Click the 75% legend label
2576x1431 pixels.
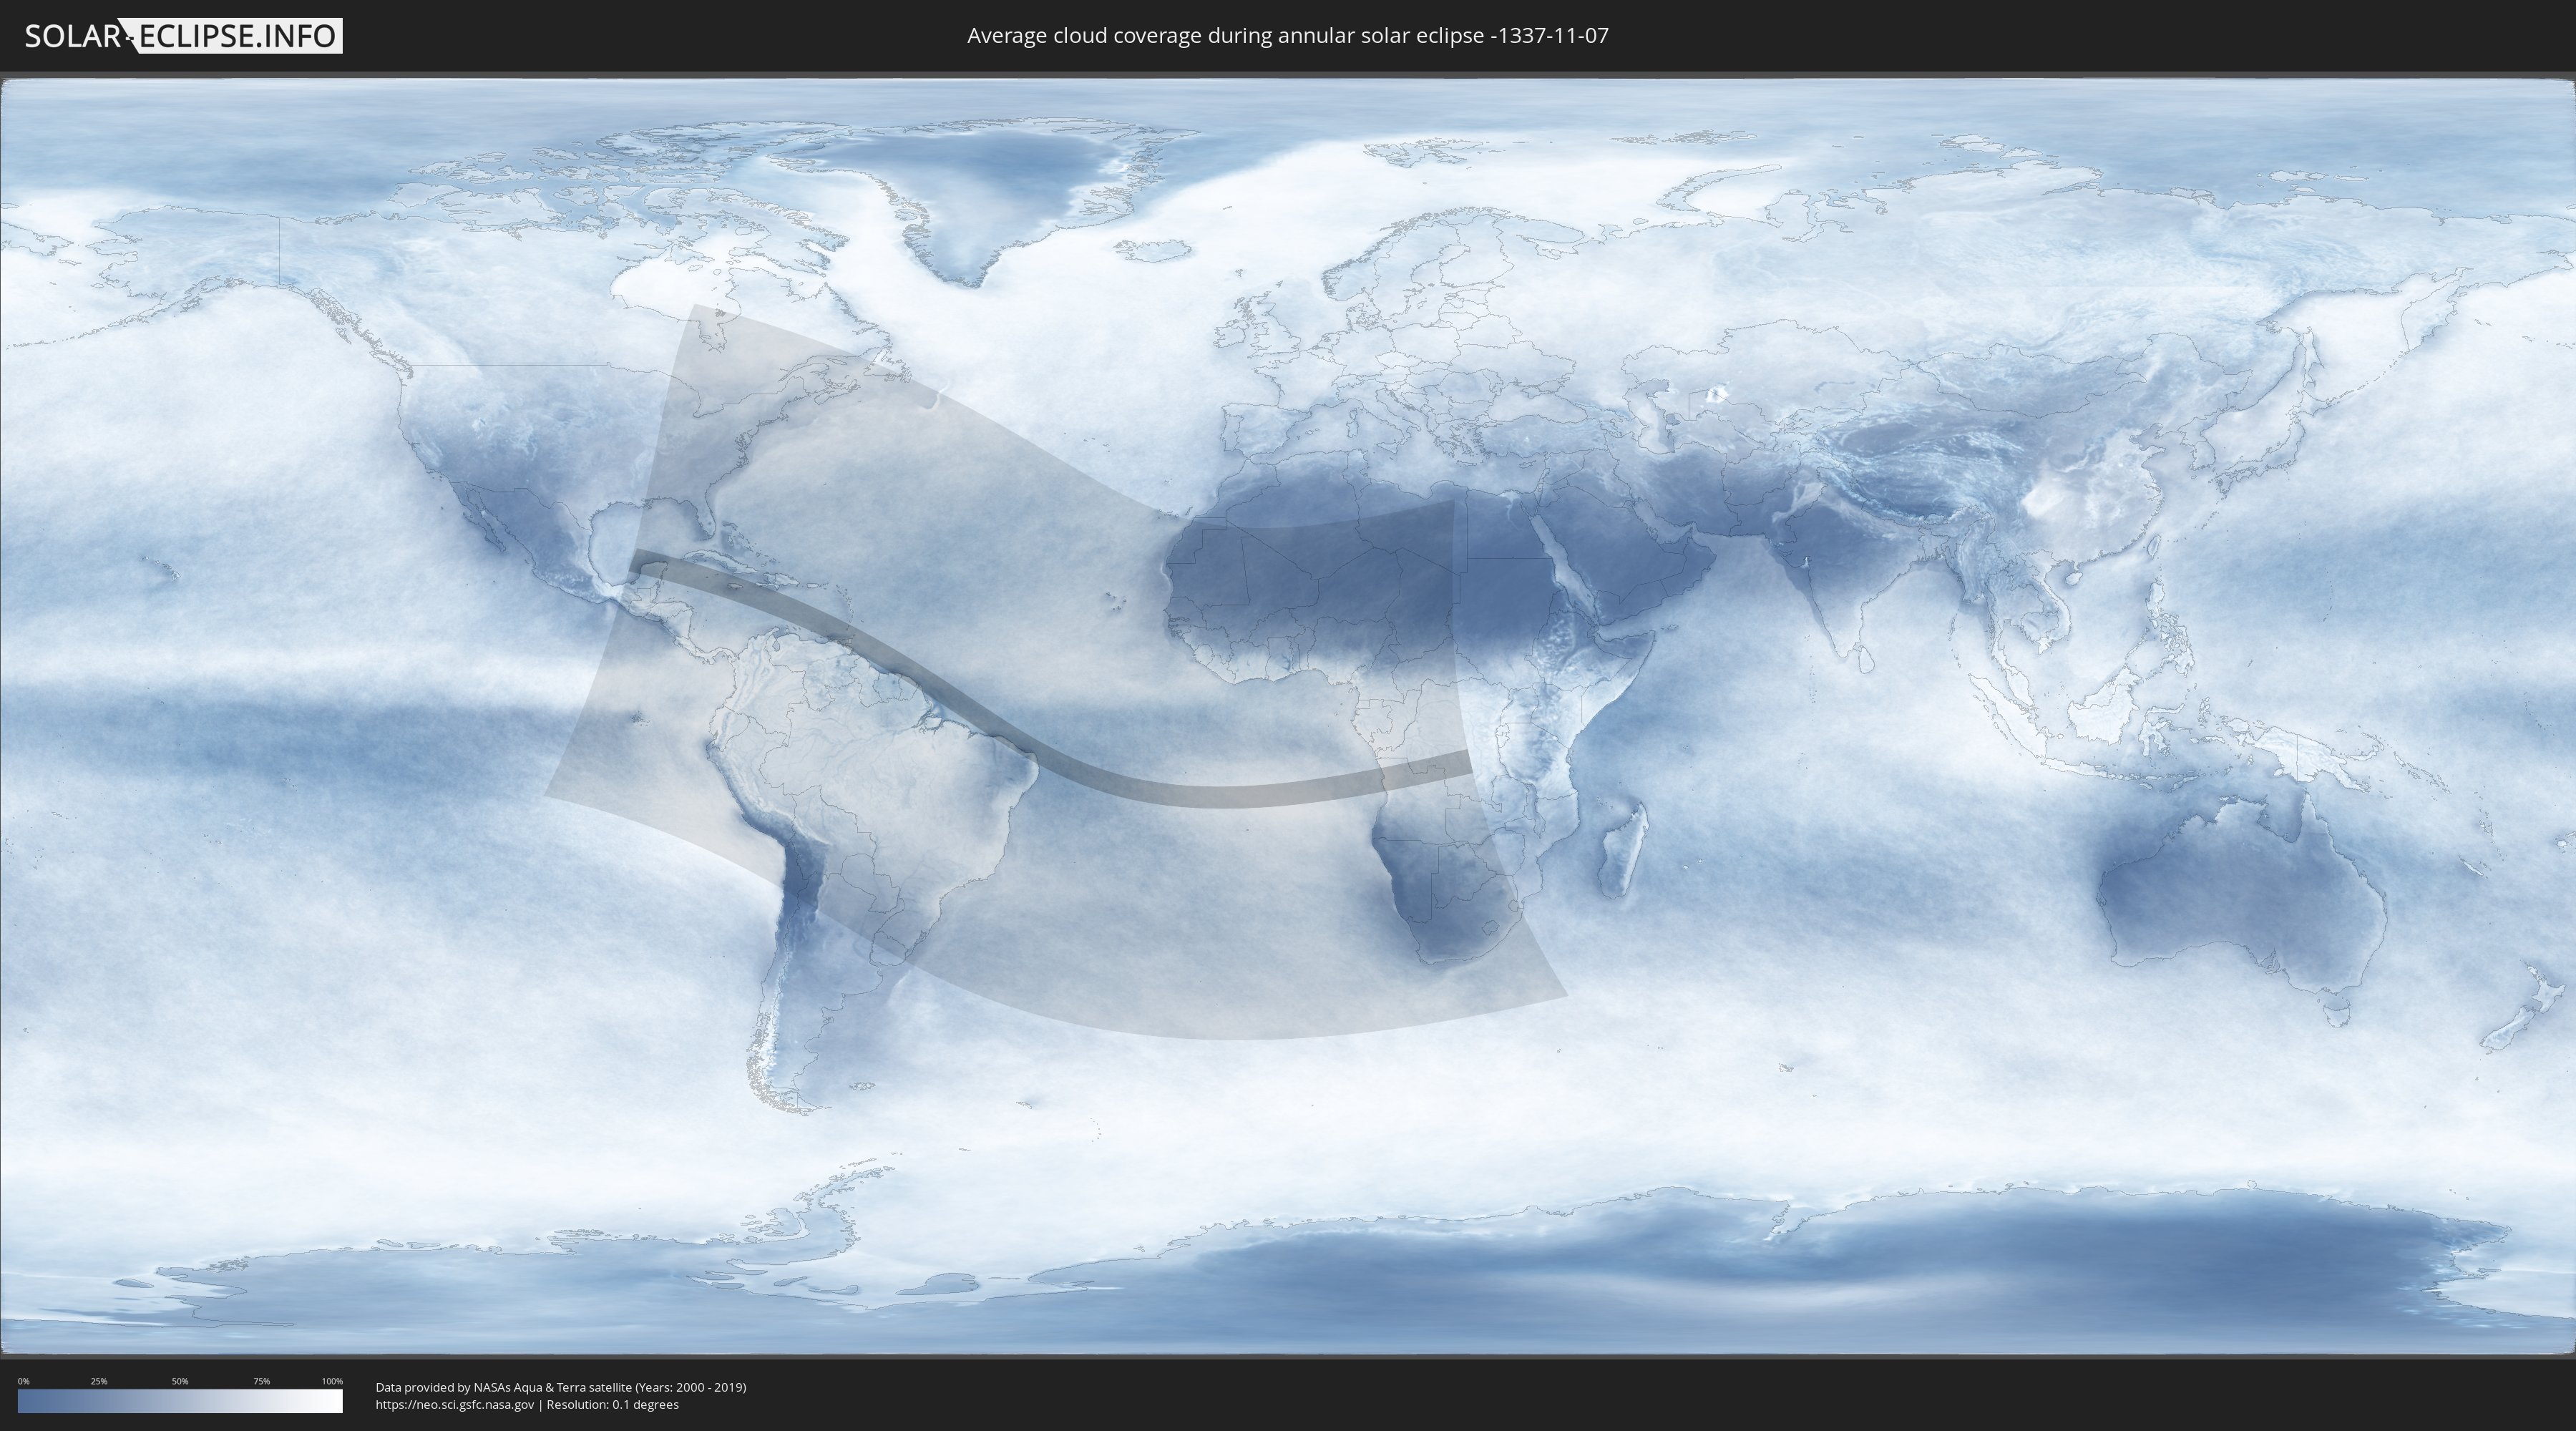pos(261,1381)
